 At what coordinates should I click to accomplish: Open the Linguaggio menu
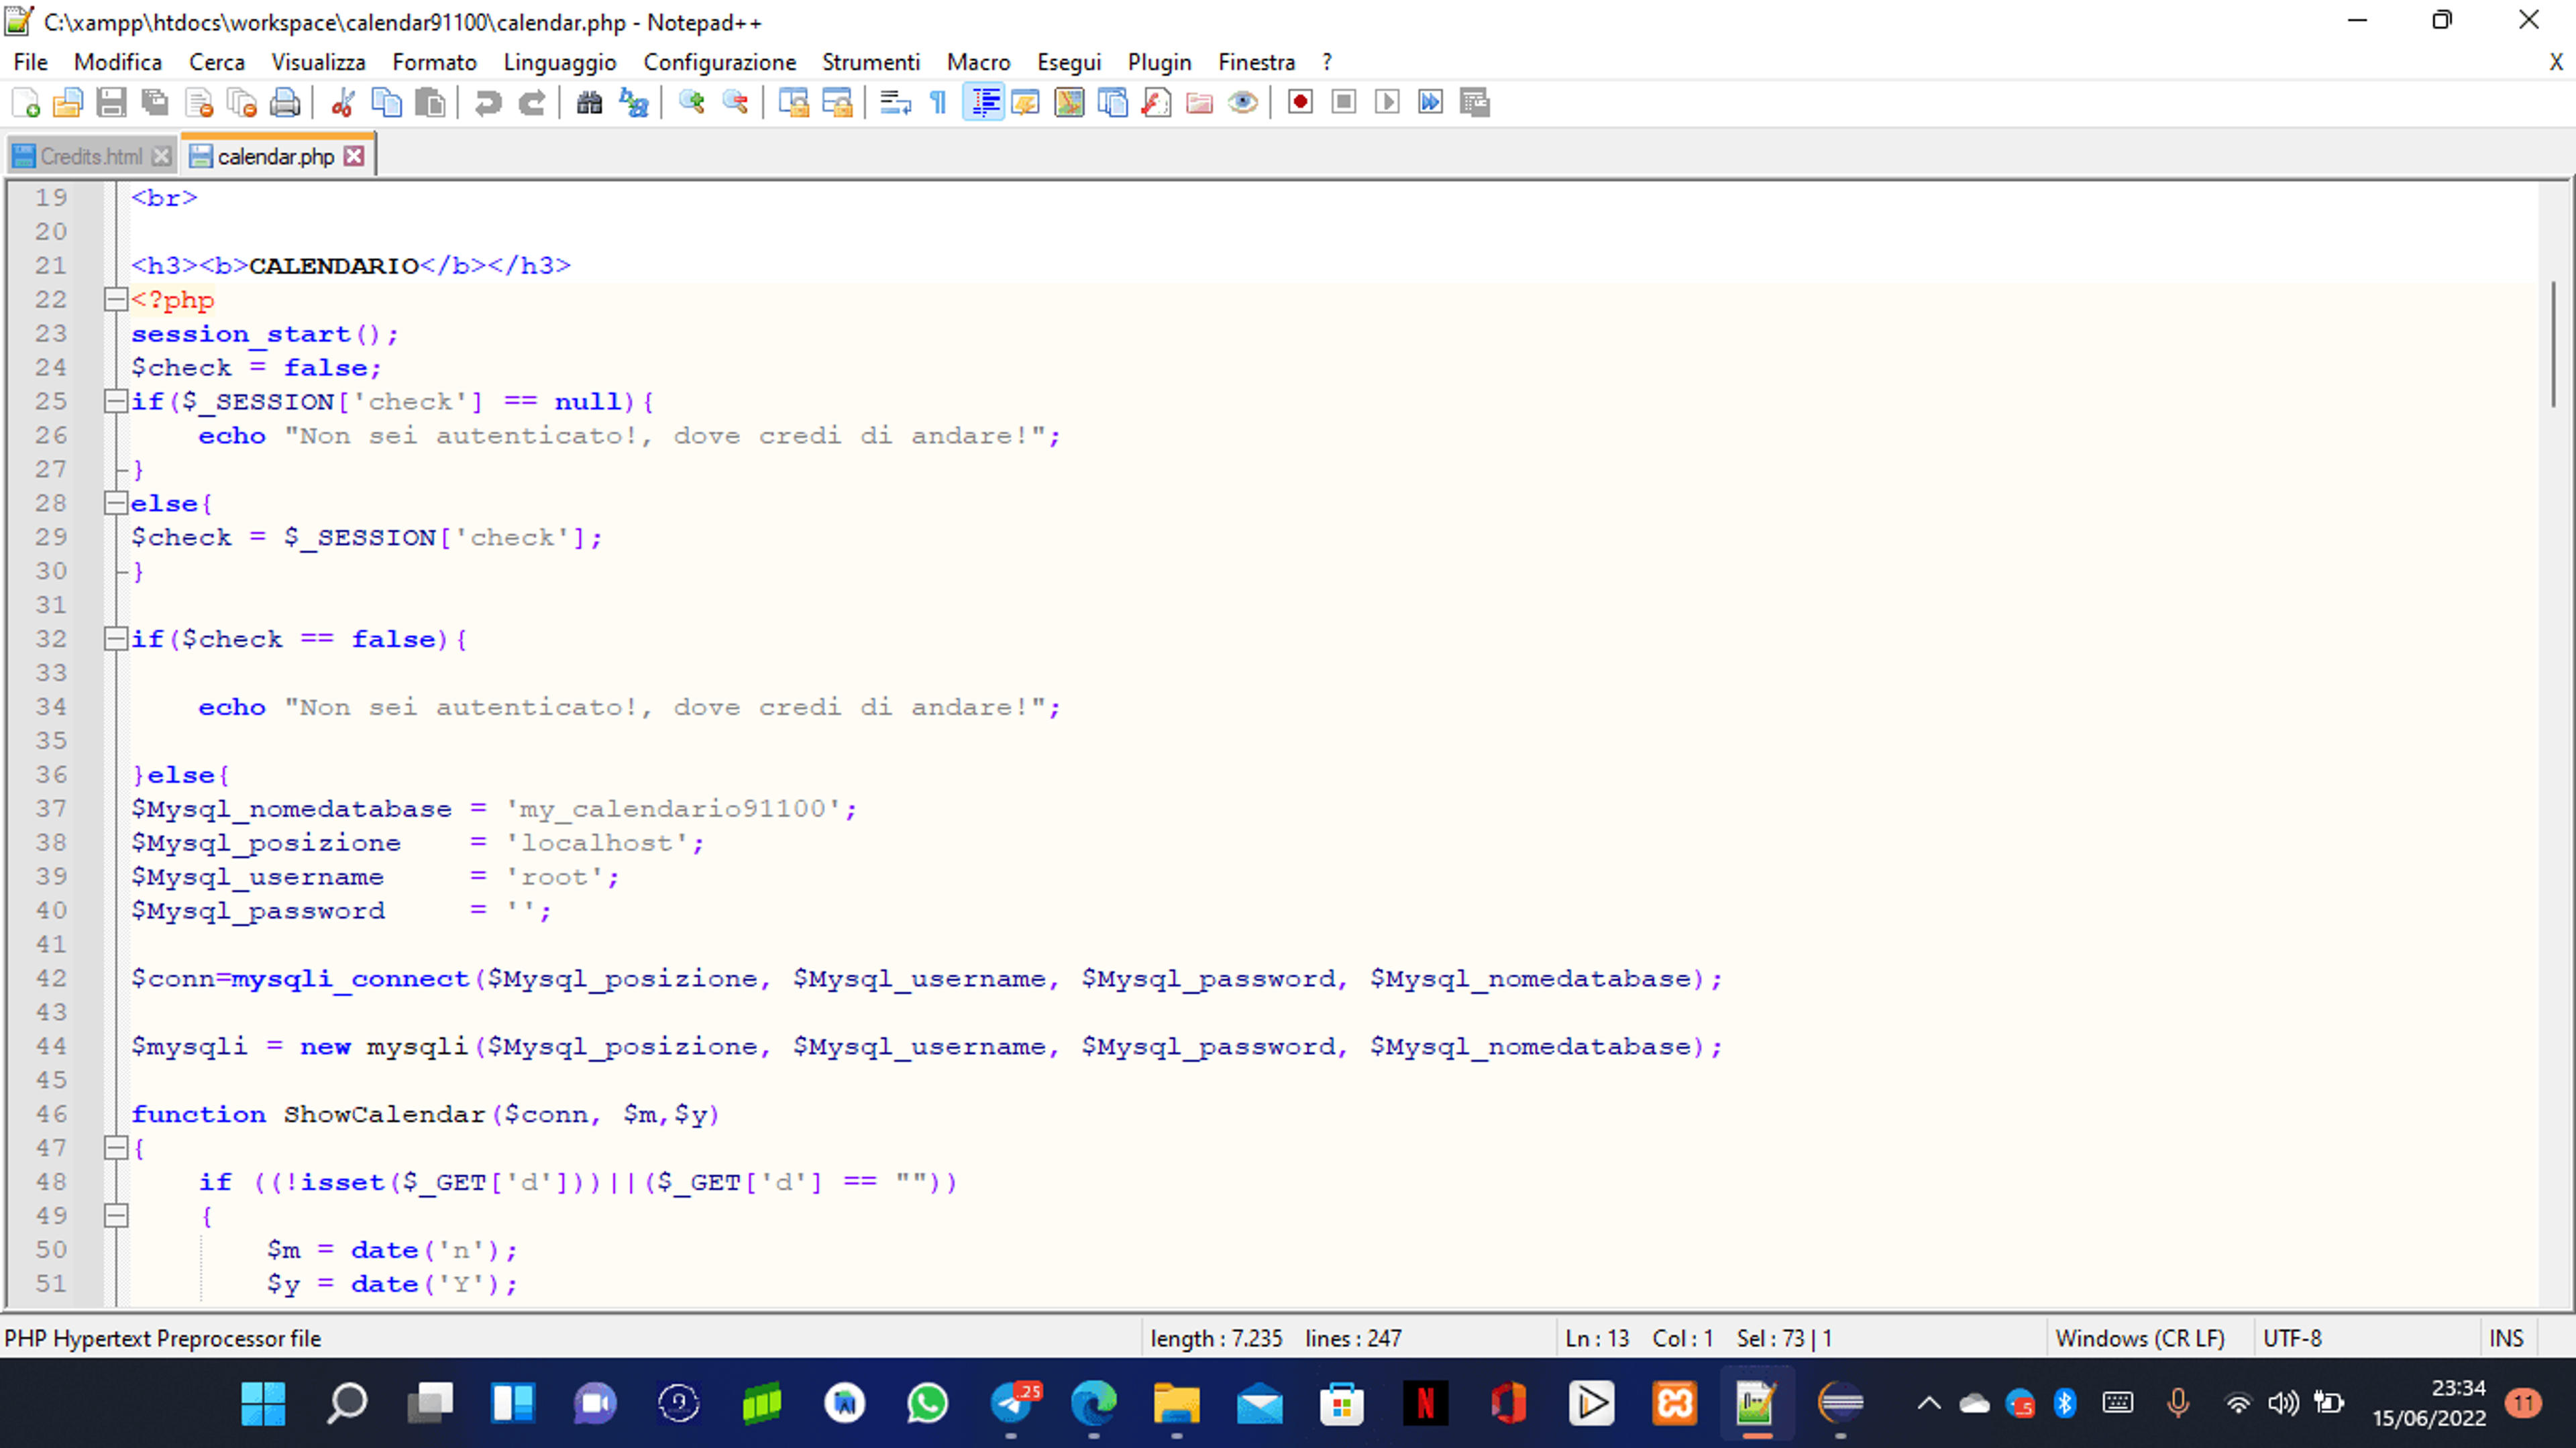pos(560,62)
